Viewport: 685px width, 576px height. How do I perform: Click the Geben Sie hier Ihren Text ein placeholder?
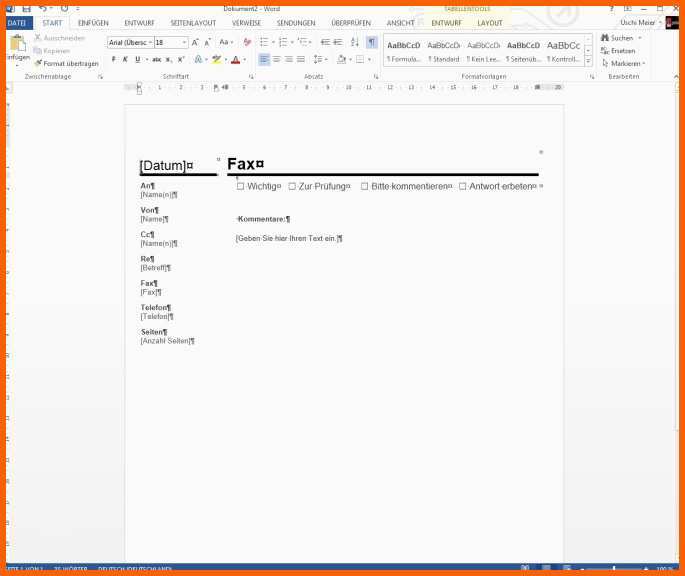click(x=289, y=239)
